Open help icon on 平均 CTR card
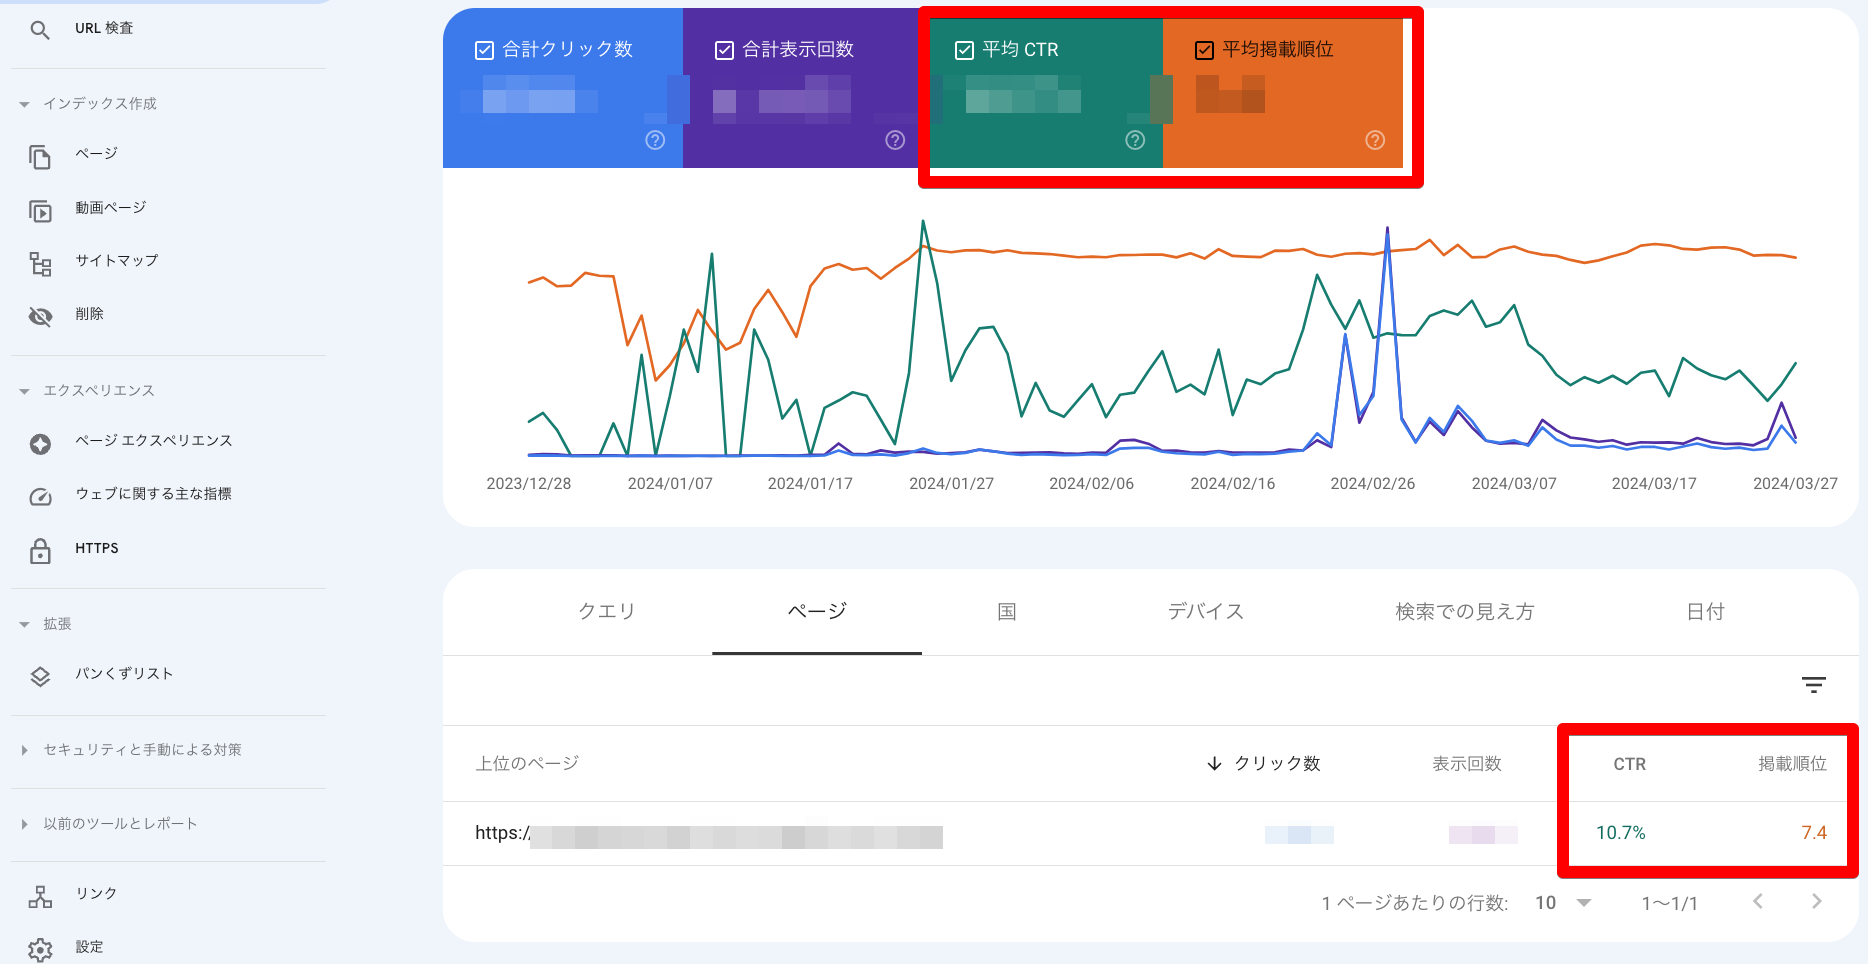This screenshot has height=964, width=1868. [1135, 140]
